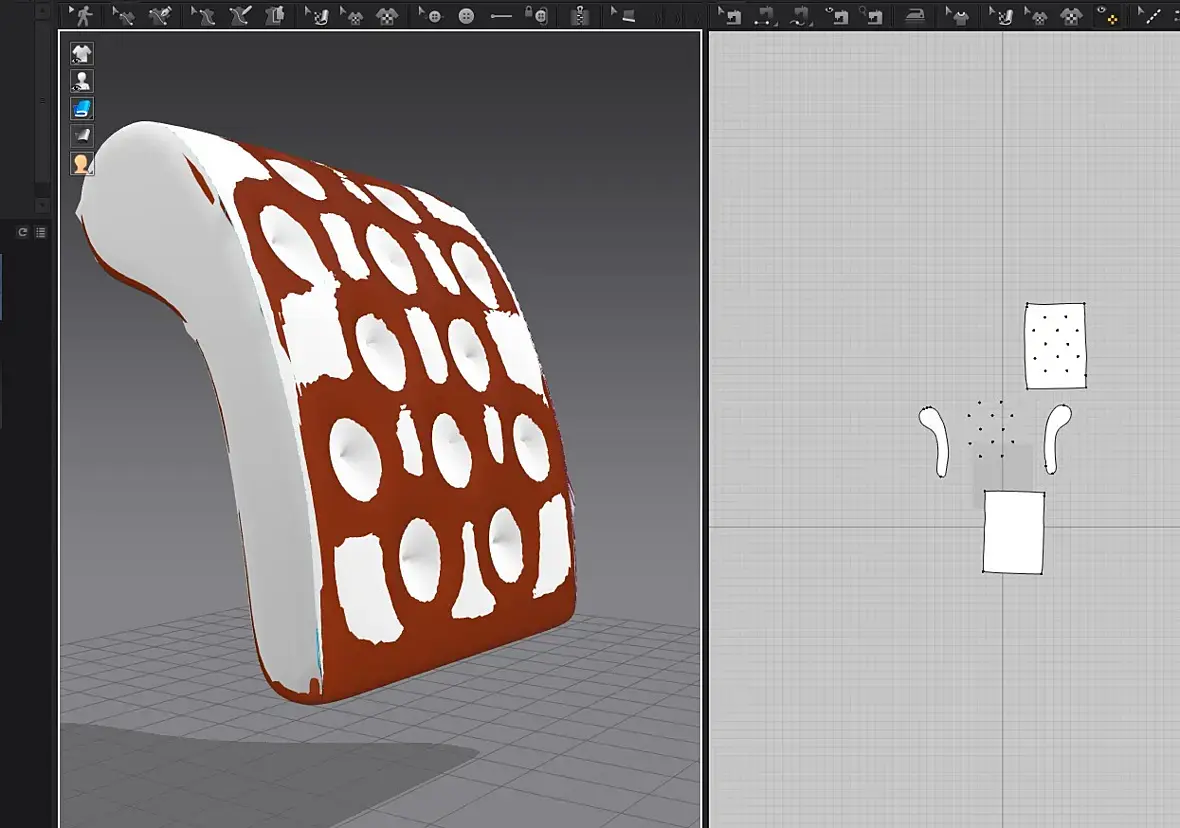Activate the Fasten Button lock tool
The height and width of the screenshot is (828, 1180).
tap(536, 14)
